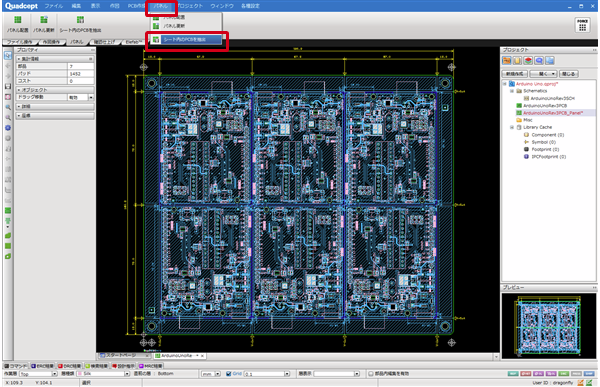Collapse the Schematics folder in the project tree
Image resolution: width=600 pixels, height=387 pixels.
[x=512, y=91]
